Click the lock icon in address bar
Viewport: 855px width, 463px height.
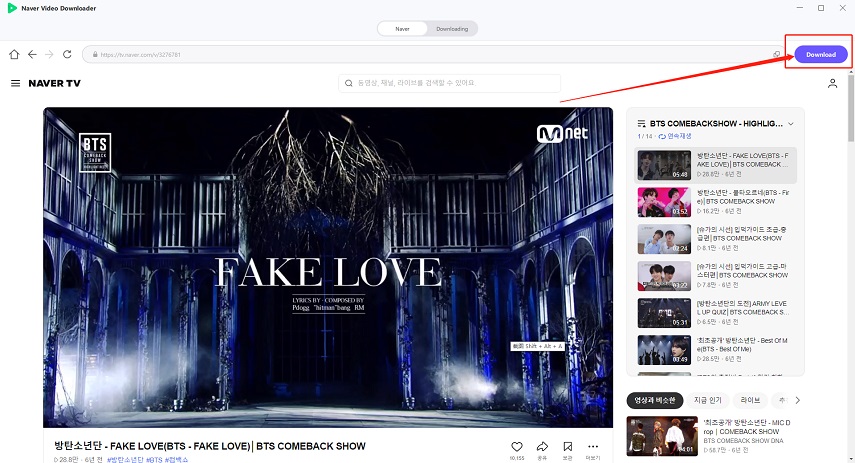click(x=95, y=55)
